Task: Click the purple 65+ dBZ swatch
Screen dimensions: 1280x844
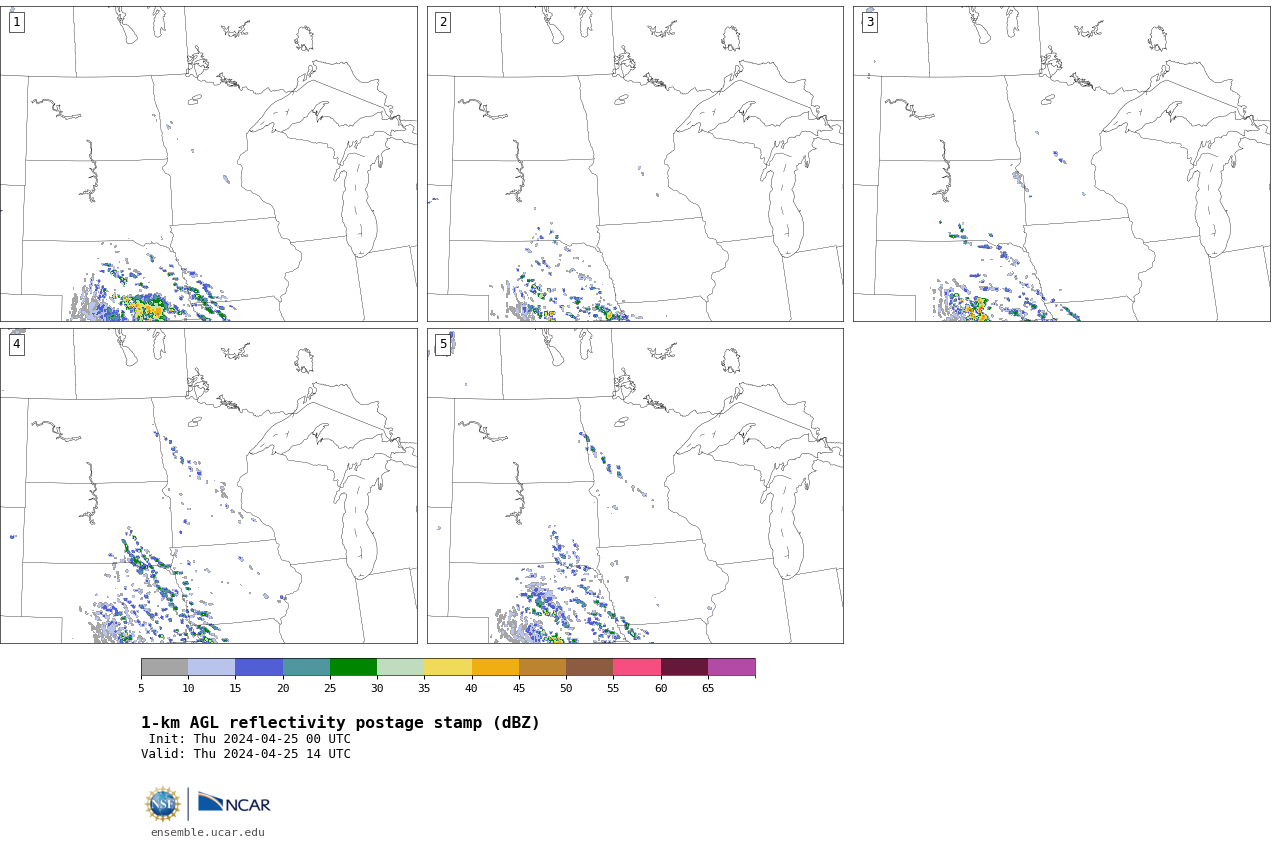Action: point(731,667)
